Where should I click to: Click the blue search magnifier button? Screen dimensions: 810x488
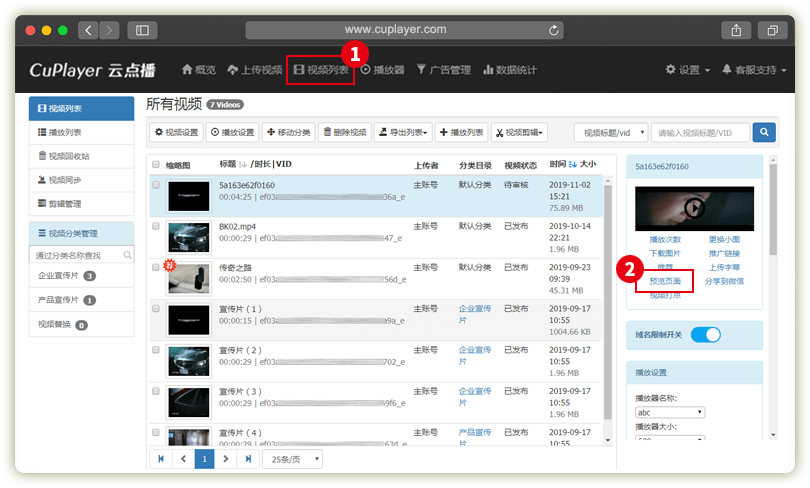(763, 132)
